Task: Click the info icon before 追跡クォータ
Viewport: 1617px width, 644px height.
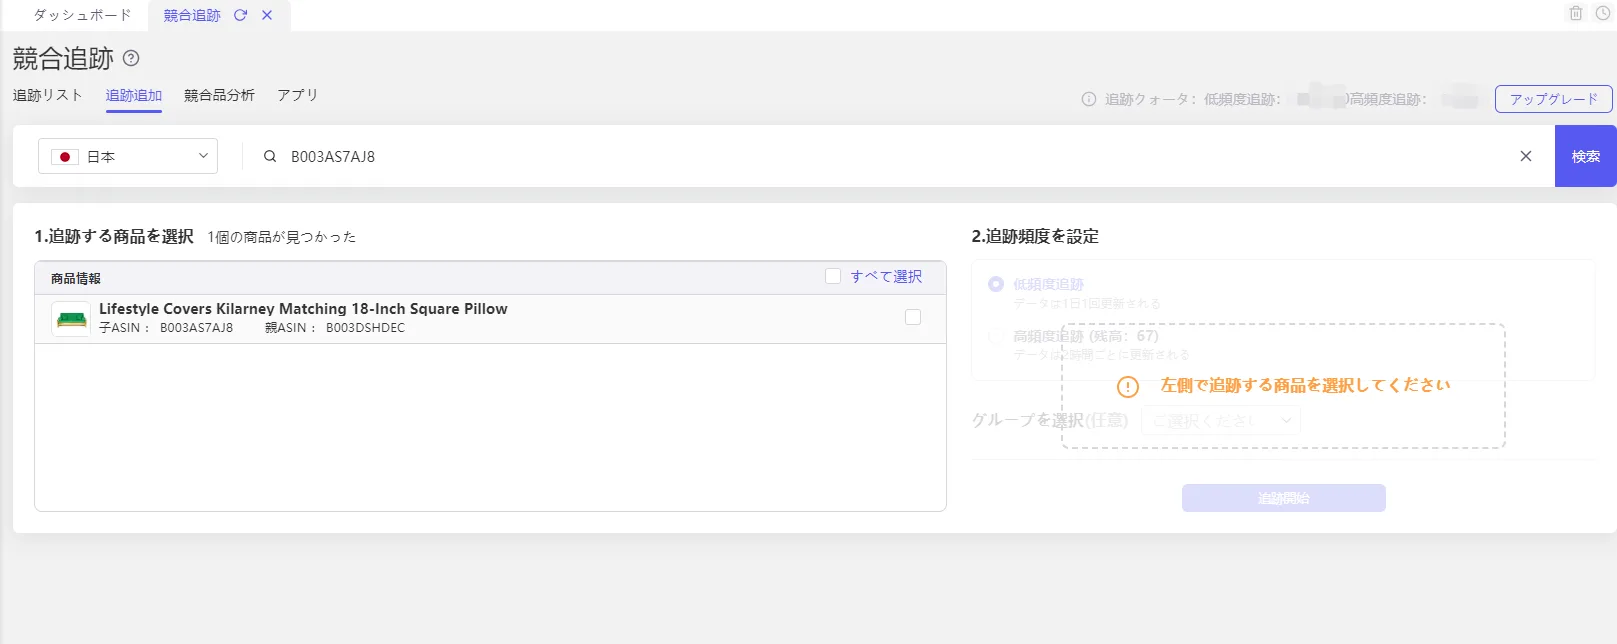Action: (1089, 99)
